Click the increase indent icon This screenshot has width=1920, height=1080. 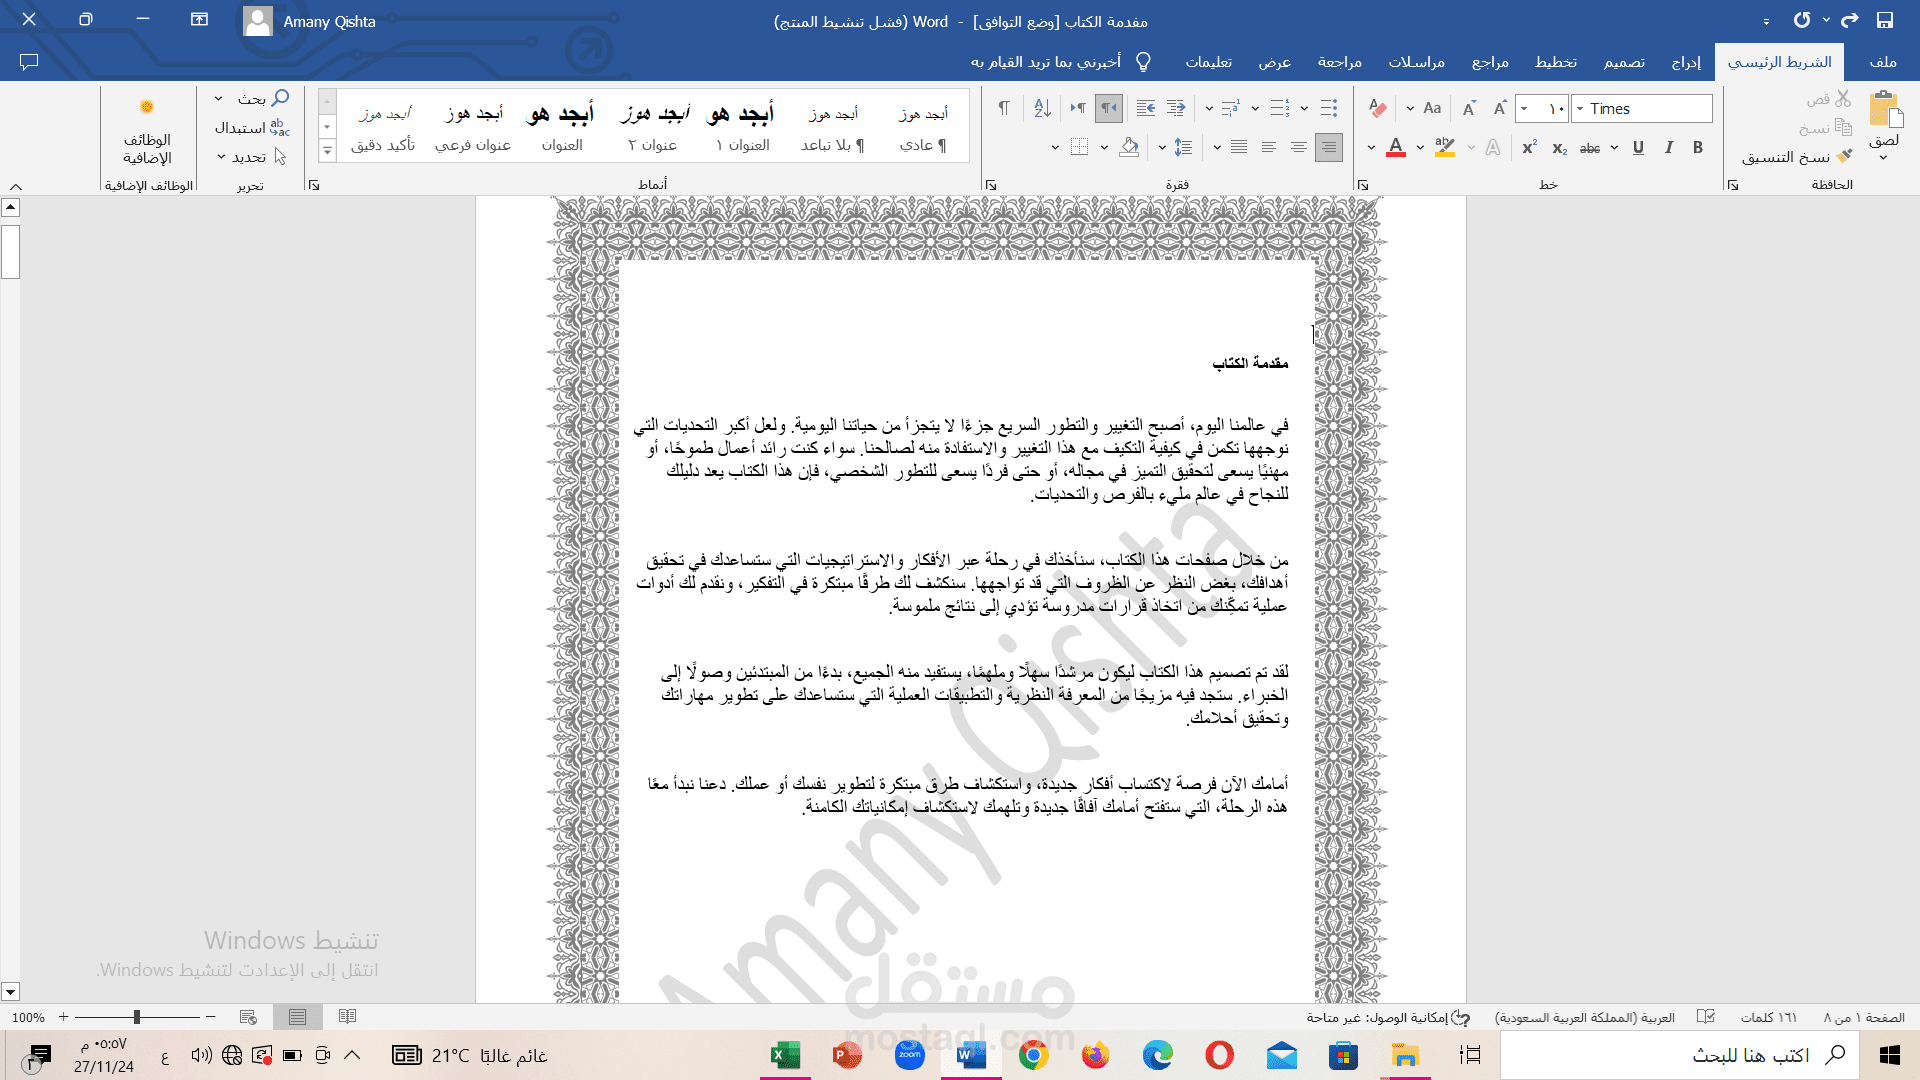click(x=1146, y=108)
